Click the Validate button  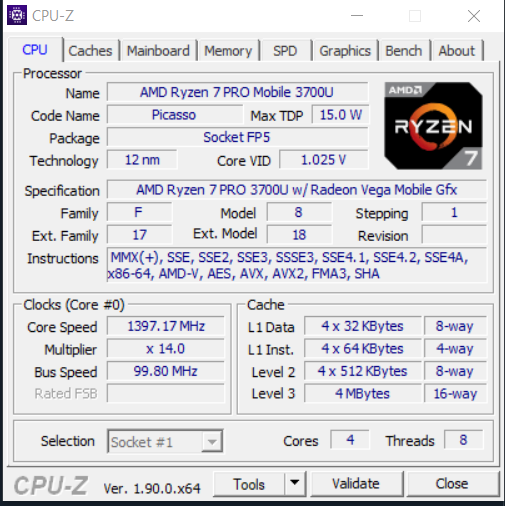click(356, 484)
